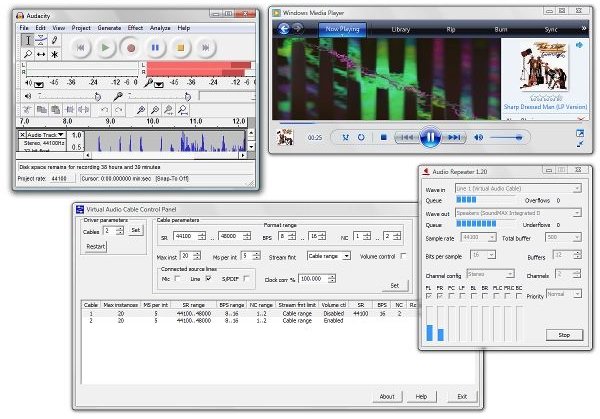Open the Audacity Effect menu
This screenshot has width=600, height=419.
point(135,28)
